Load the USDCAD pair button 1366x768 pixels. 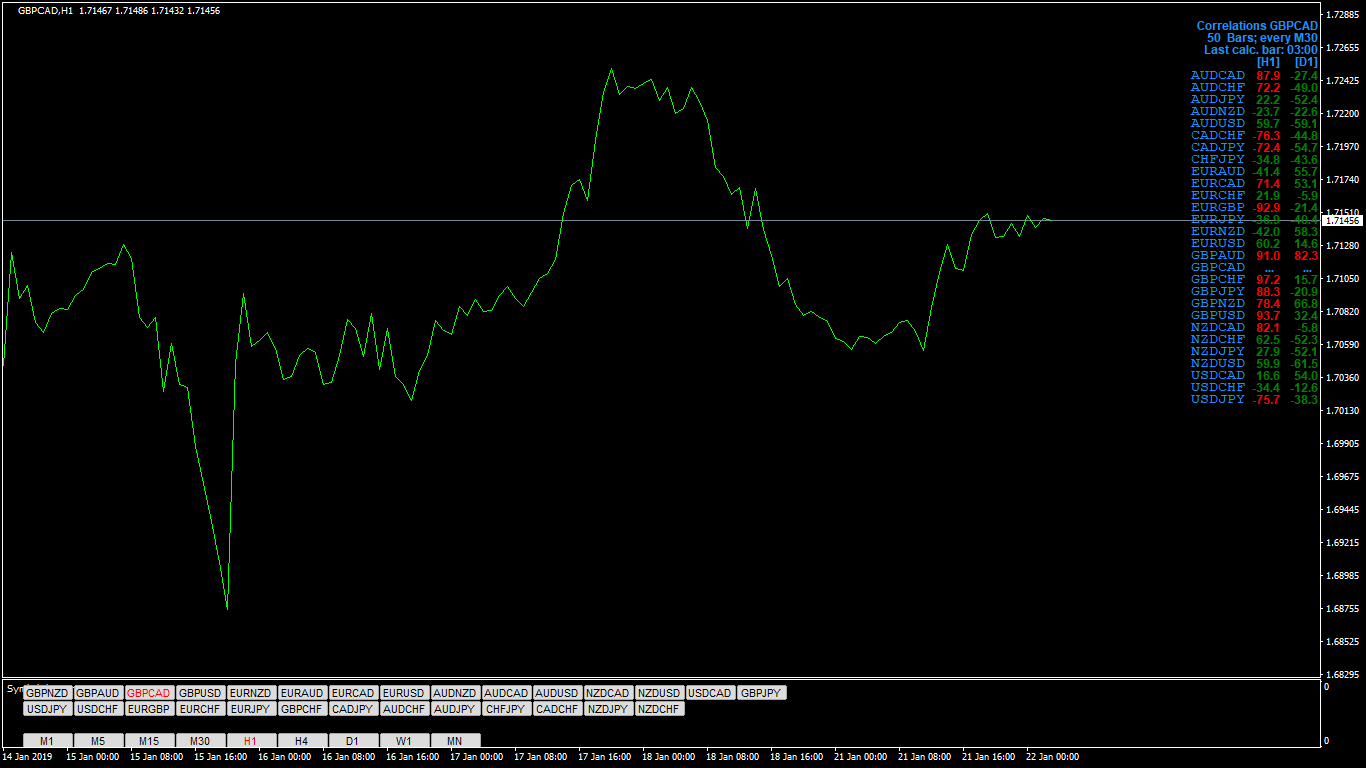711,693
